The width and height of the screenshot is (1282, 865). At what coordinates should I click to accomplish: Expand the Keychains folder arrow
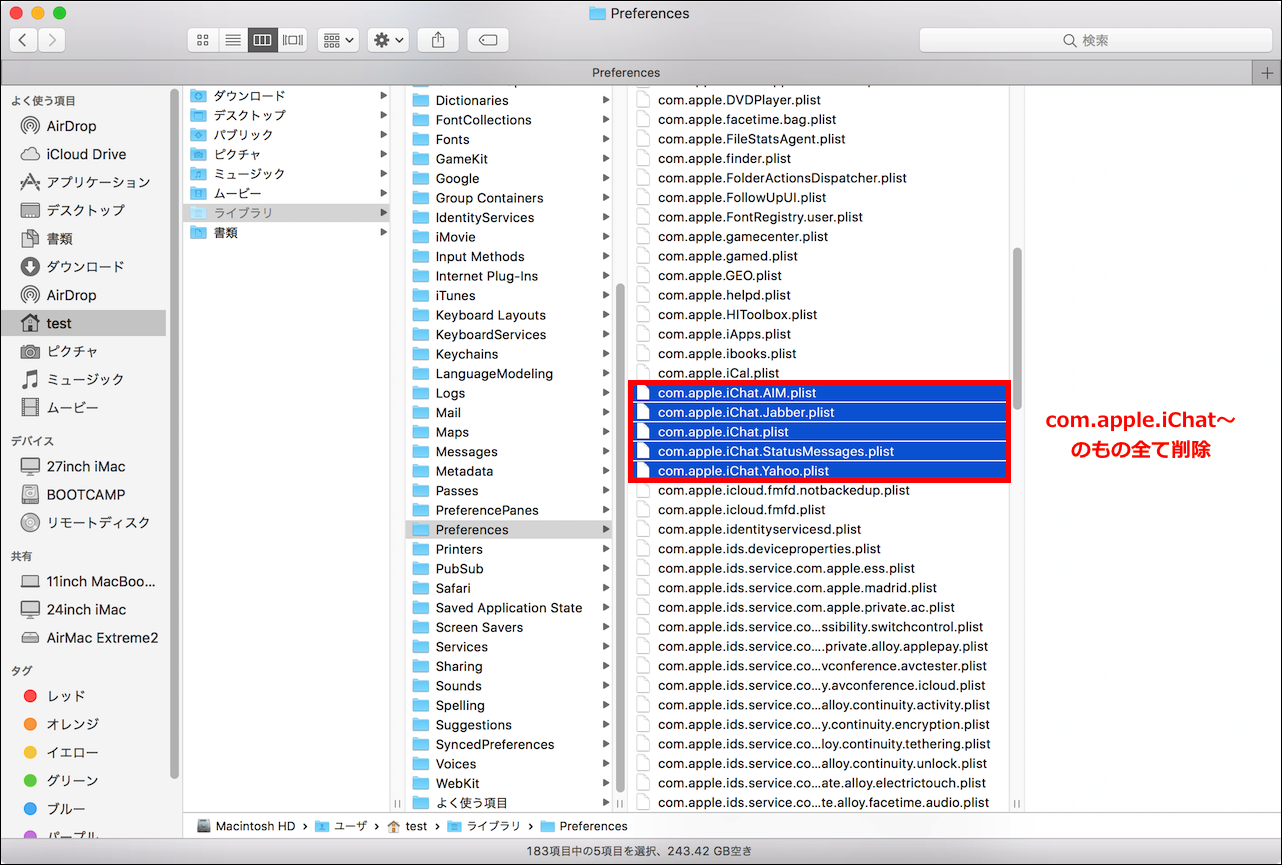pyautogui.click(x=606, y=354)
